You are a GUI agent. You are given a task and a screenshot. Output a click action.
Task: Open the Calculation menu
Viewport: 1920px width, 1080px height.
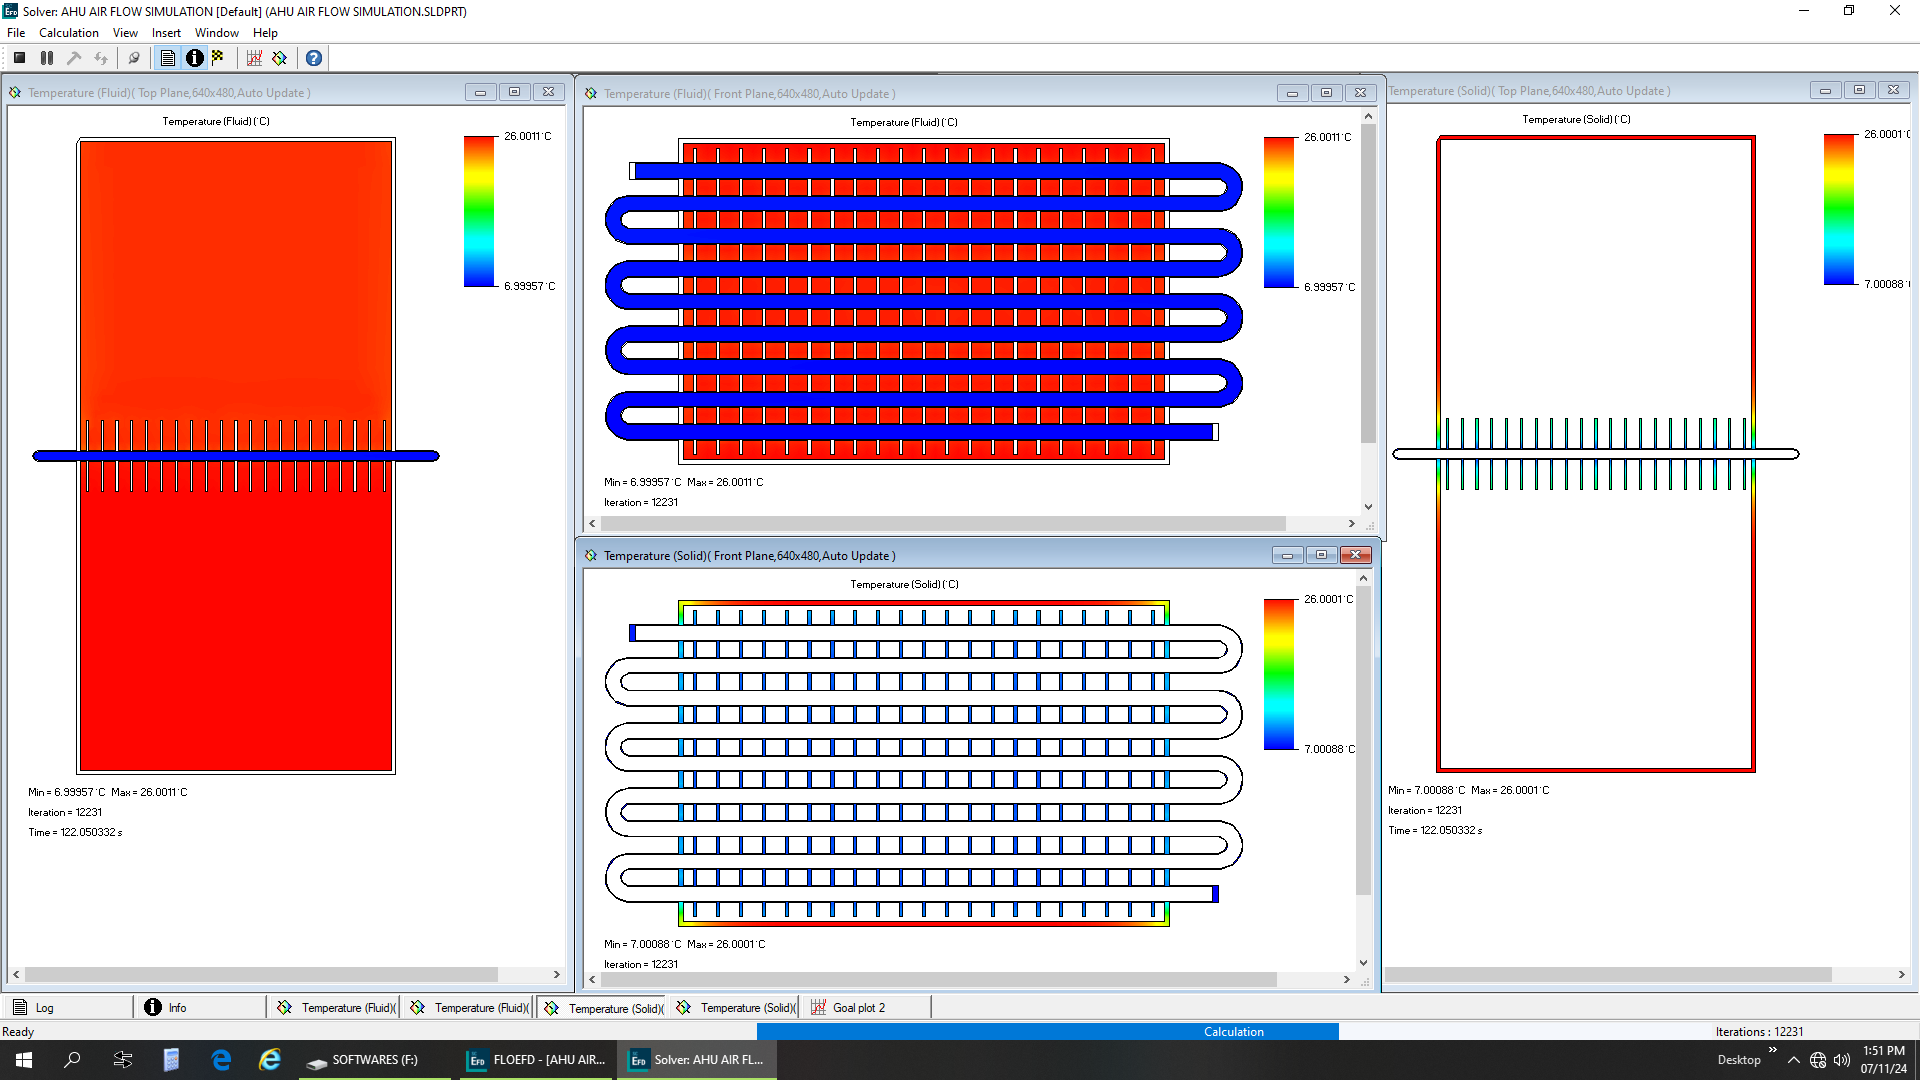69,33
